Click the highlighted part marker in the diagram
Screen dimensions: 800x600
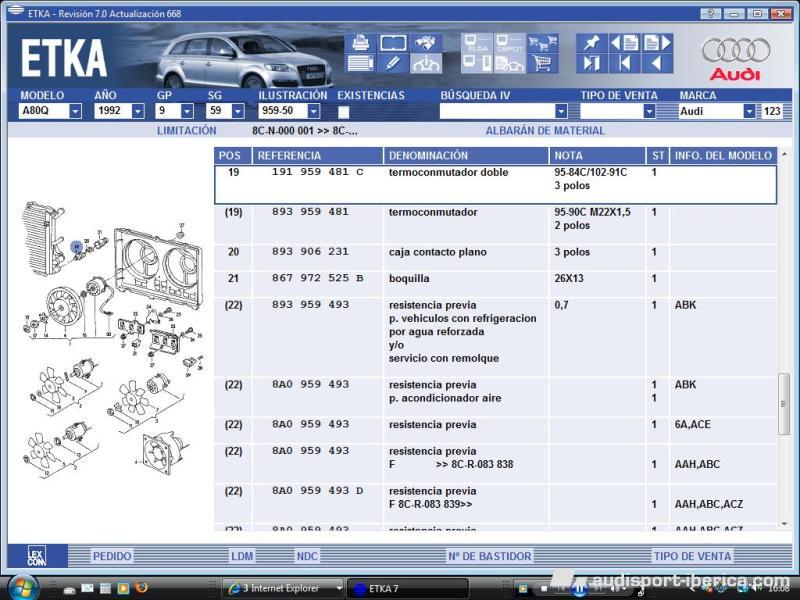[76, 247]
